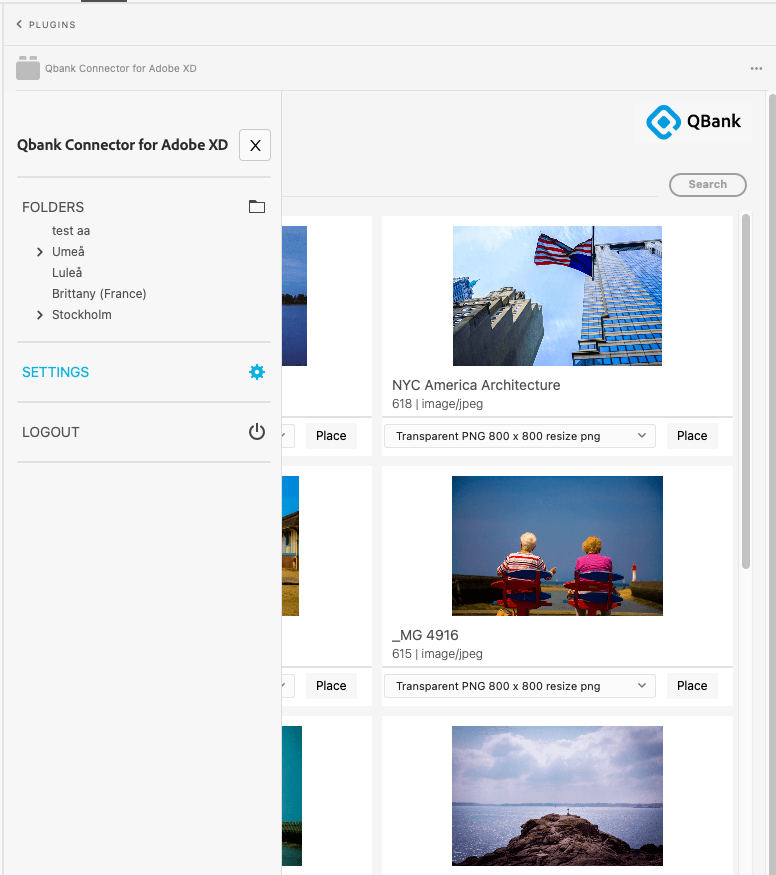Select NYC America Architecture thumbnail
The image size is (776, 875).
pos(557,296)
